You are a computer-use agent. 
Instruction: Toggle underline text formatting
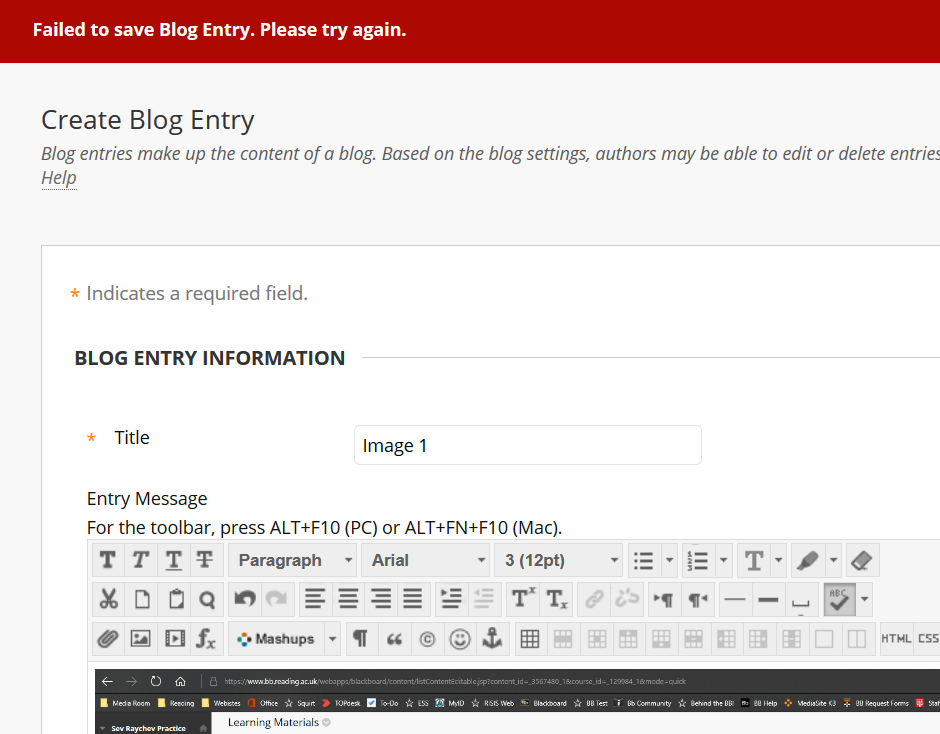point(174,560)
